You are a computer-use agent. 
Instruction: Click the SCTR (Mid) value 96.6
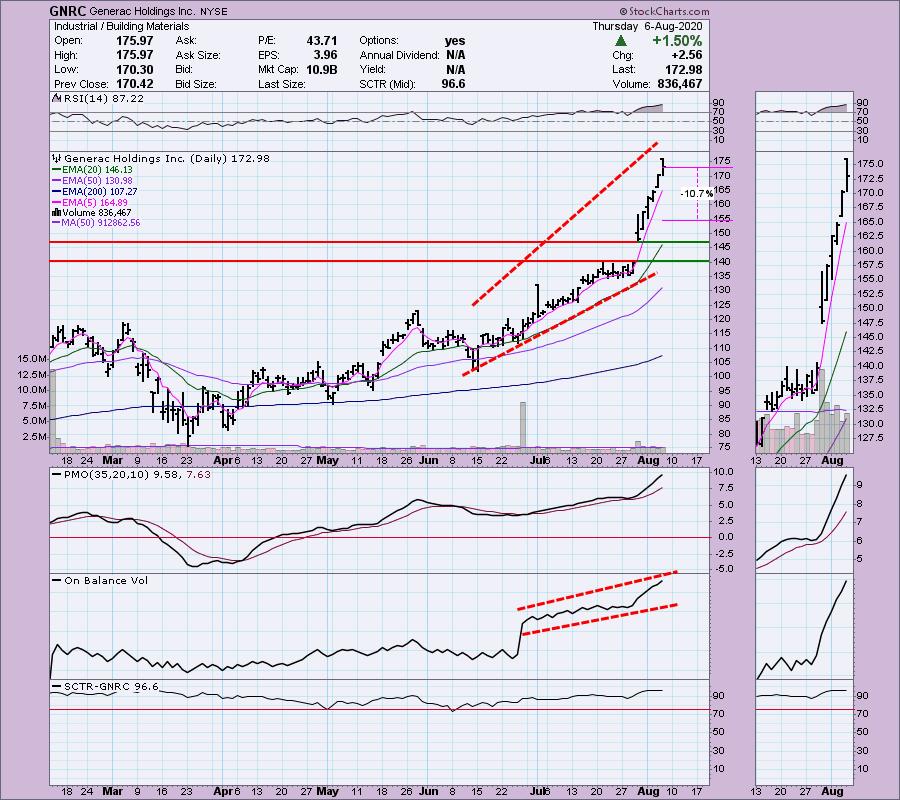[453, 84]
